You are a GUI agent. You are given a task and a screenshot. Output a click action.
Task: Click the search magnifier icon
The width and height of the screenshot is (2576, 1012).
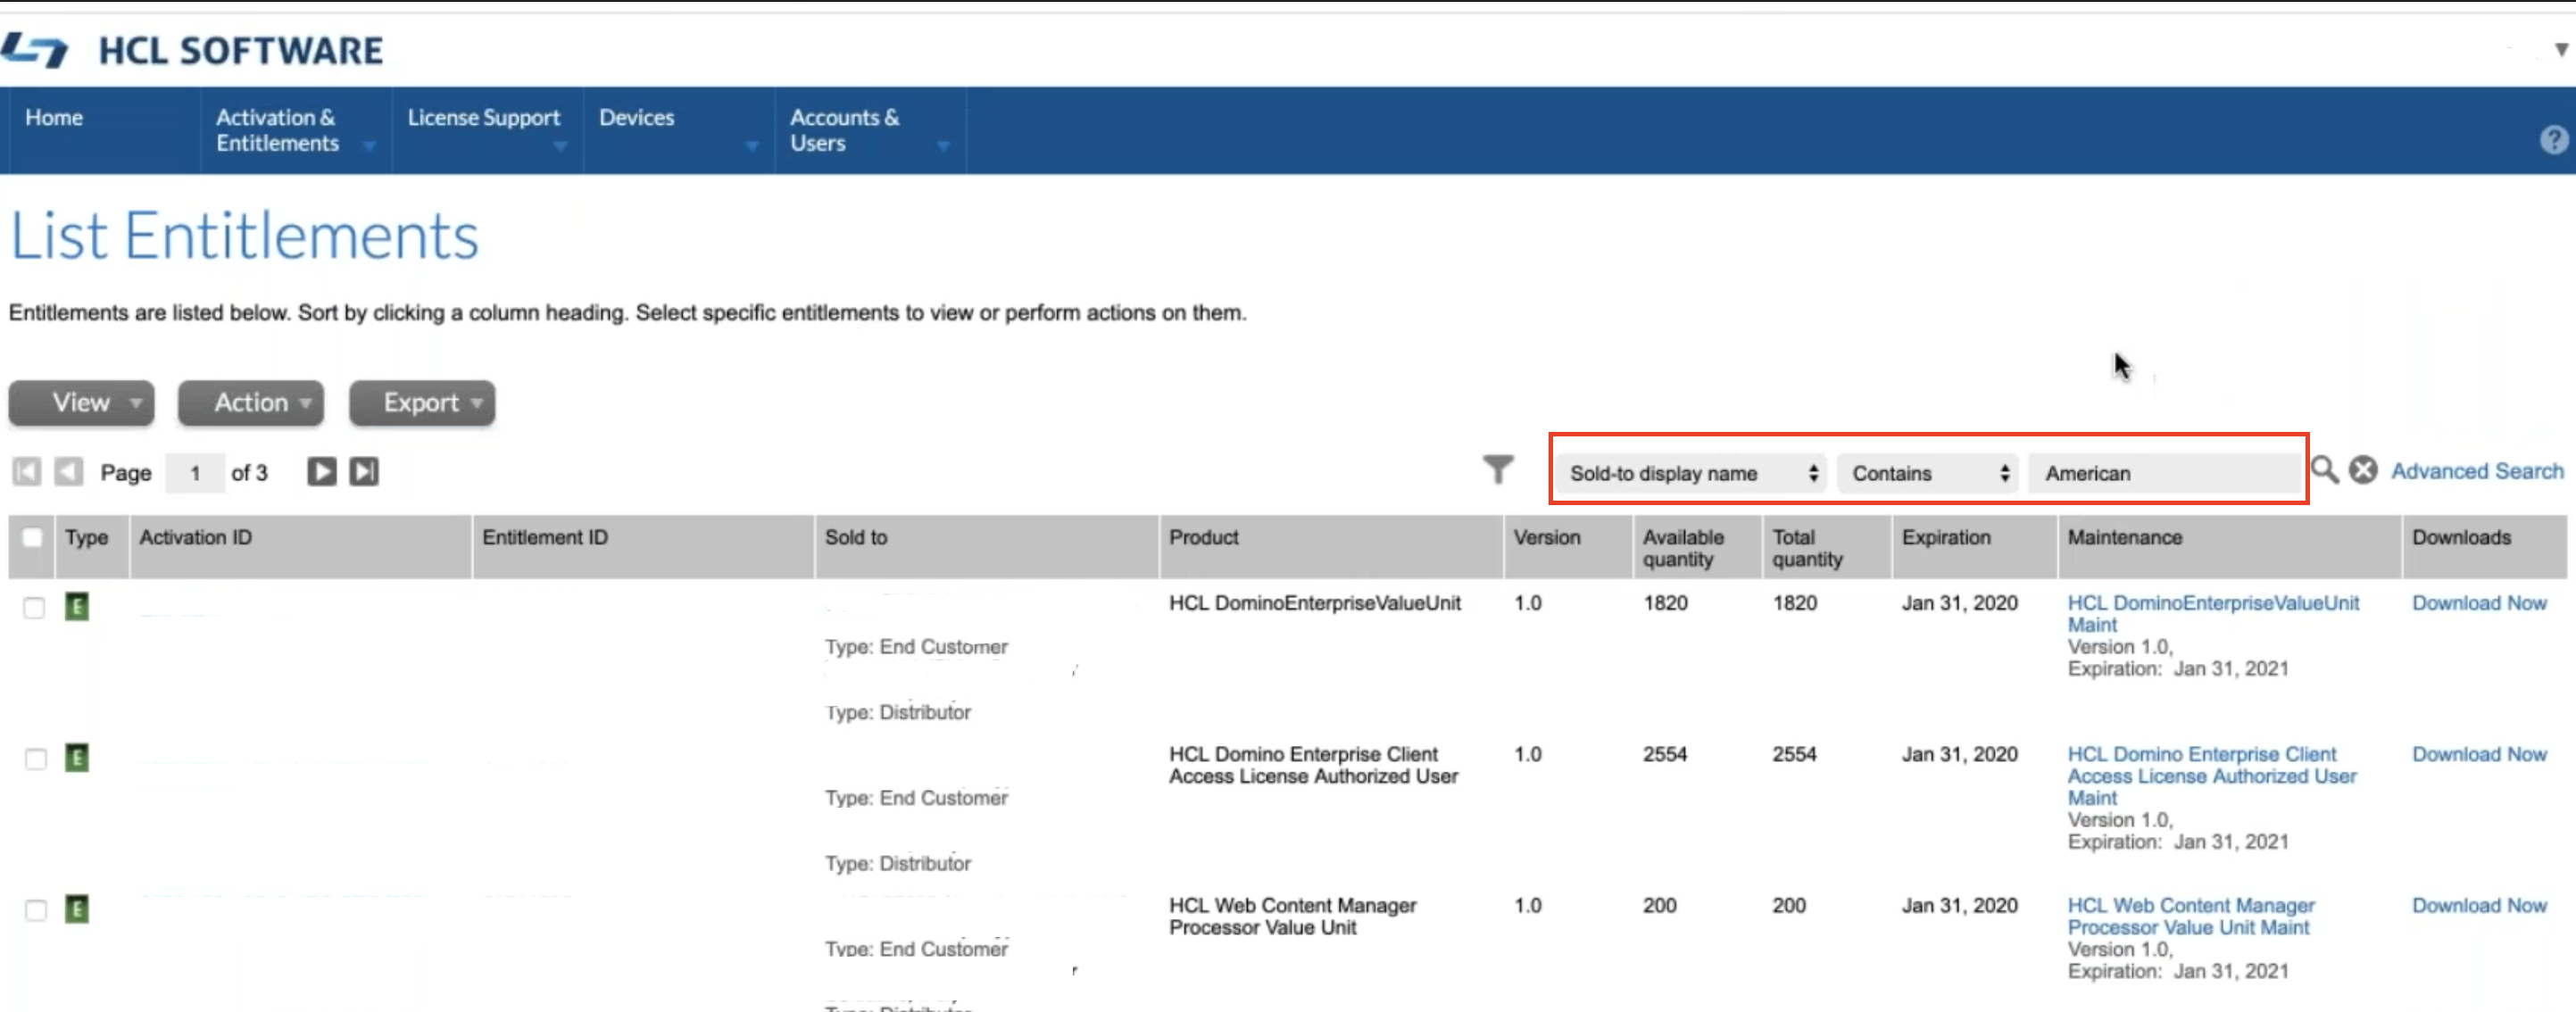pos(2324,470)
